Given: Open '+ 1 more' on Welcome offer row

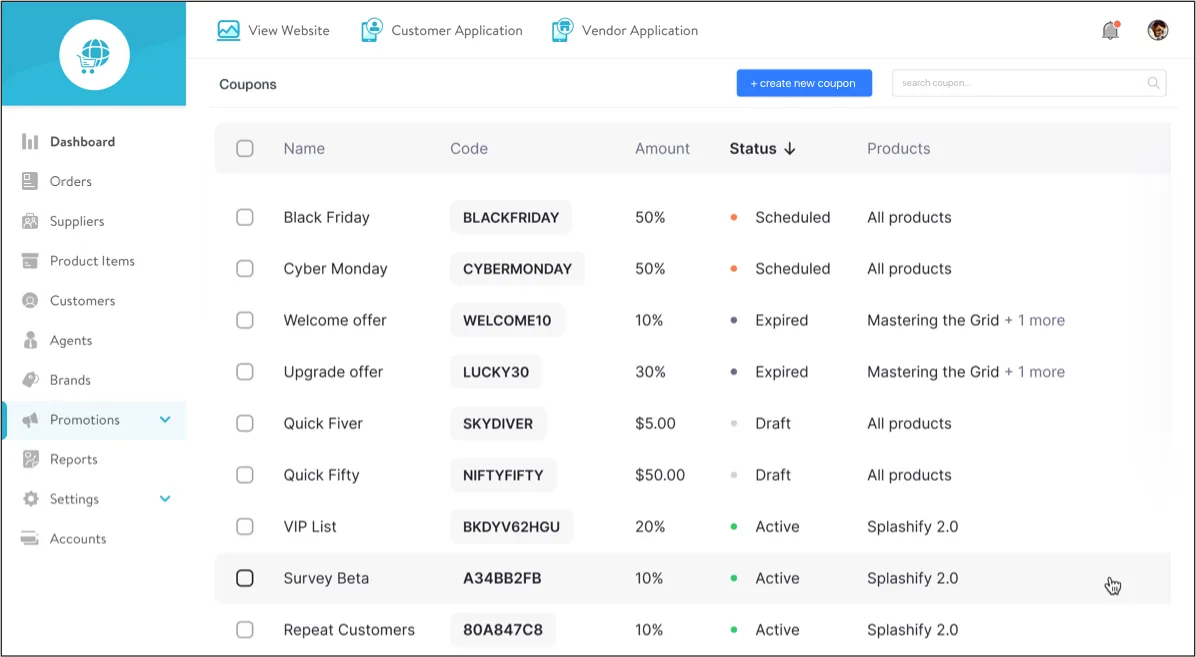Looking at the screenshot, I should [1034, 320].
